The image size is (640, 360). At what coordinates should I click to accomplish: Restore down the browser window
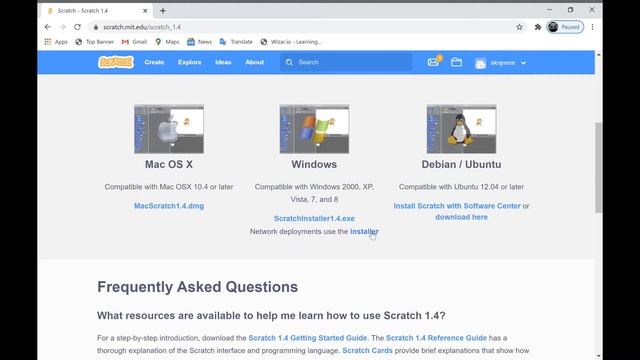(x=570, y=10)
